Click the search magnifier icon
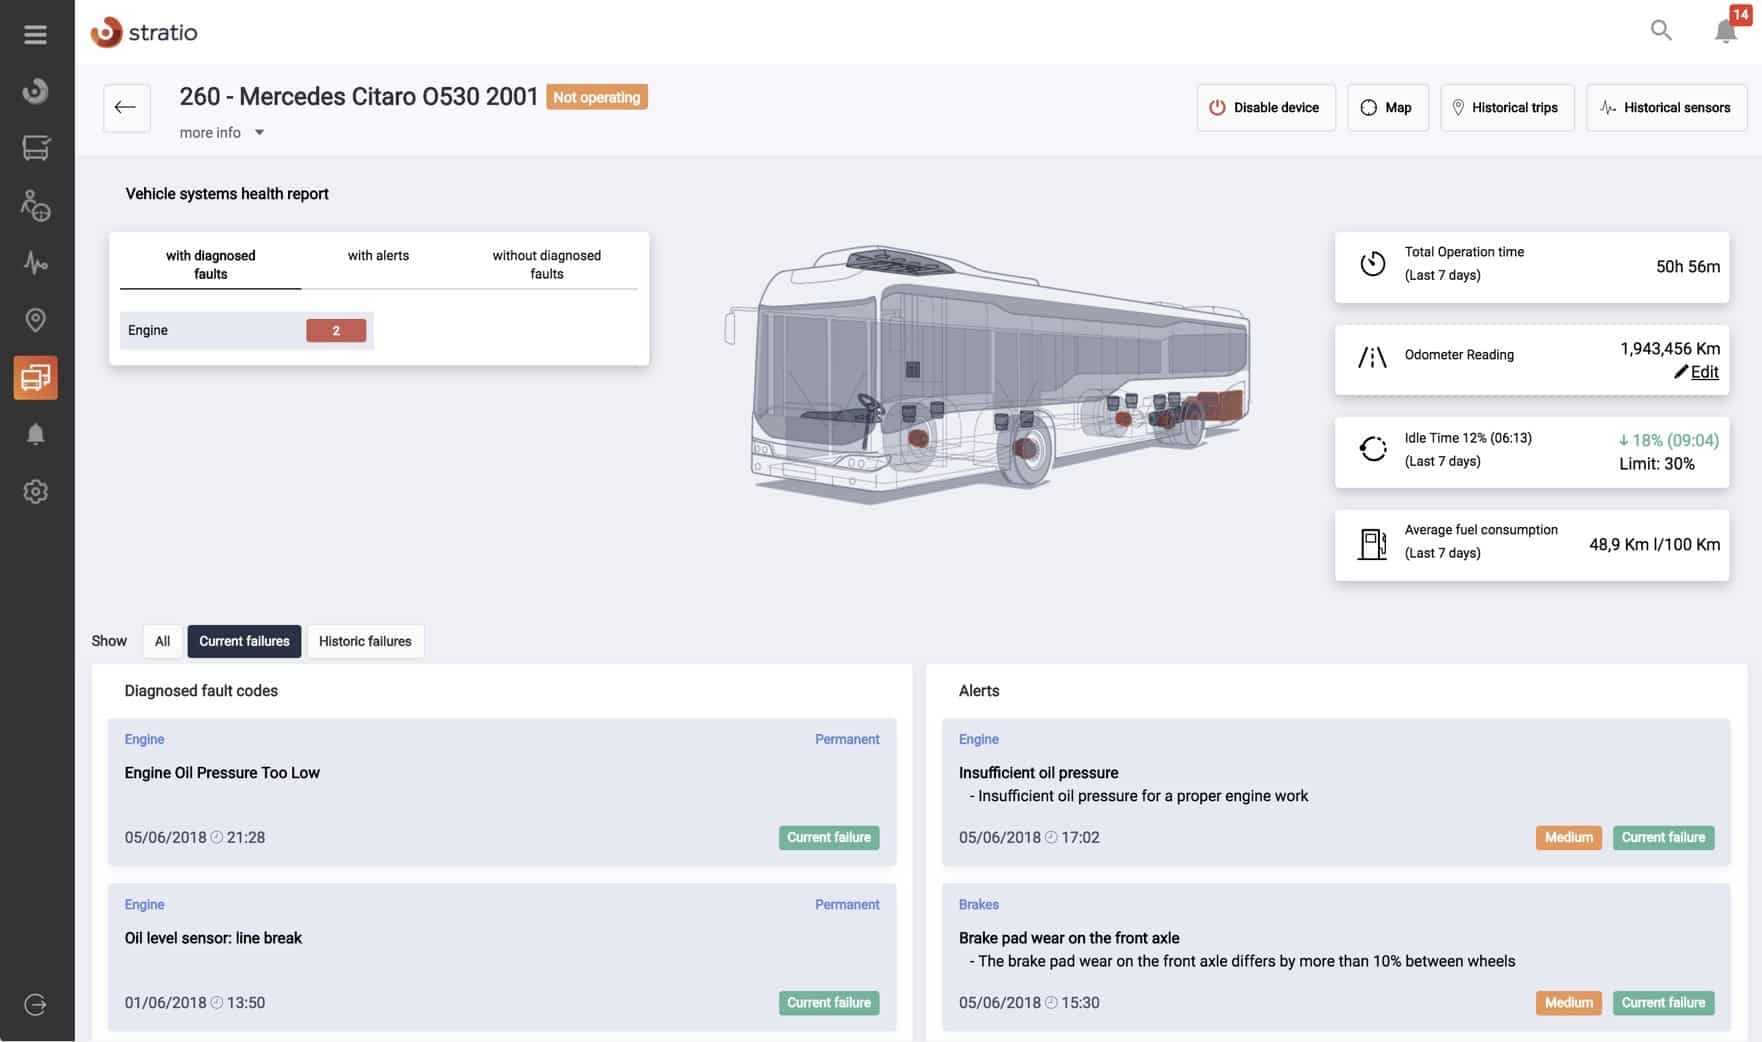 pyautogui.click(x=1661, y=30)
